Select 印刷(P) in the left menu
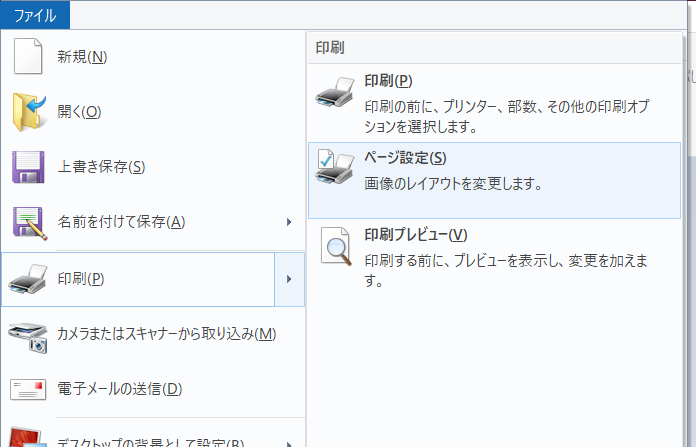 click(x=138, y=279)
